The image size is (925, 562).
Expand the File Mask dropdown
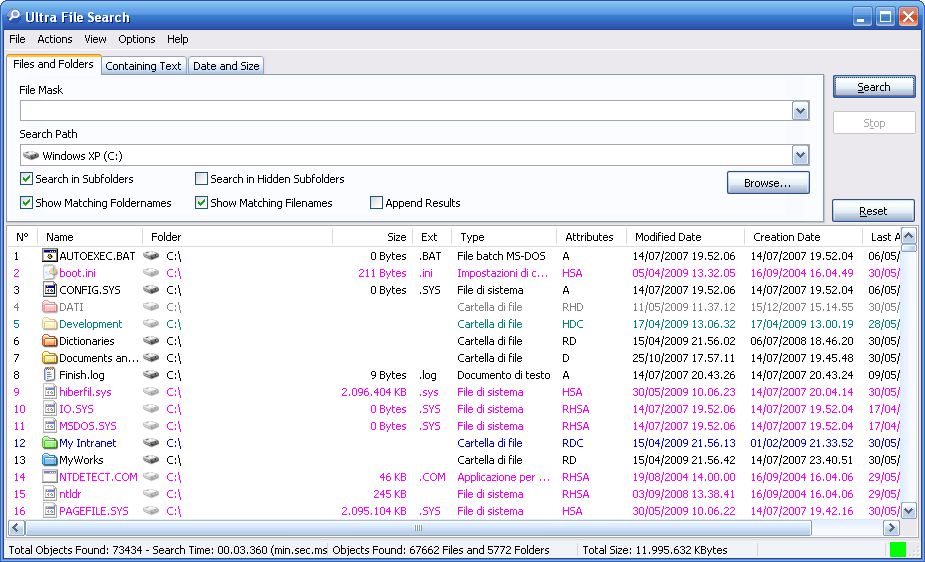(x=800, y=111)
